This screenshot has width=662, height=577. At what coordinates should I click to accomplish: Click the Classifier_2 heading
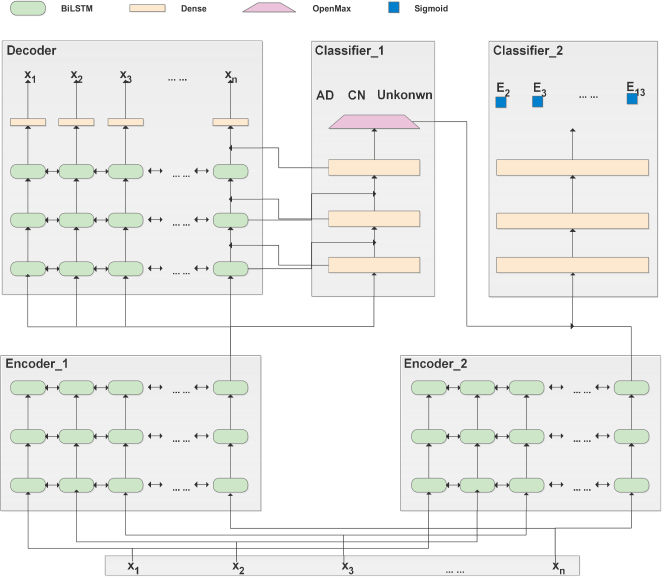[528, 51]
